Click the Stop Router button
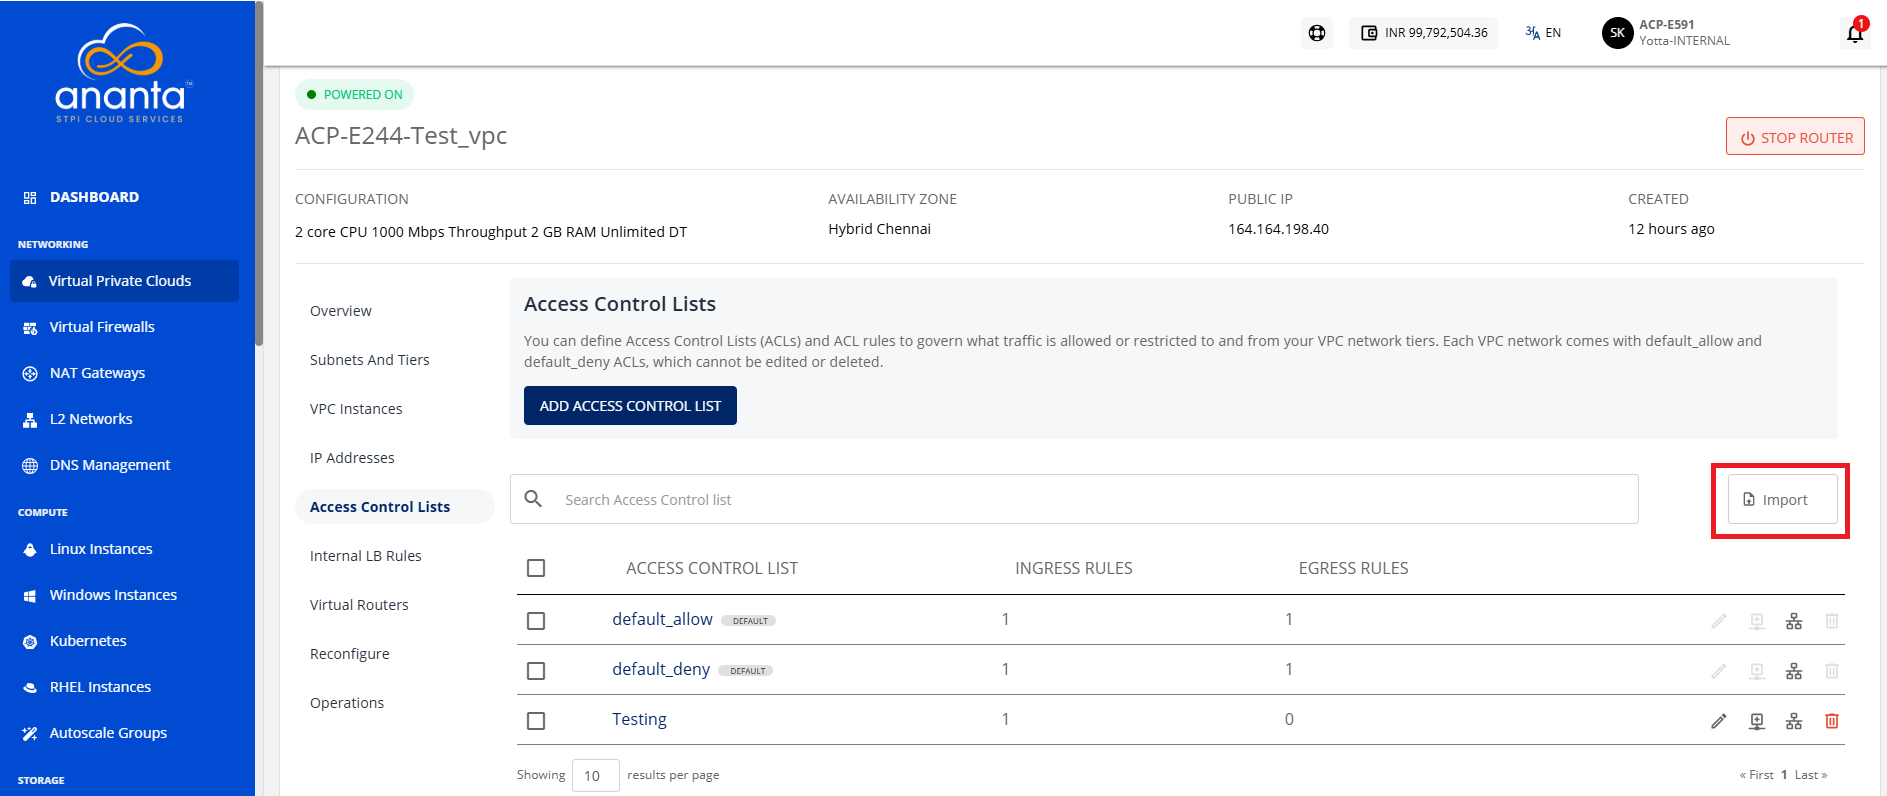 [1795, 137]
